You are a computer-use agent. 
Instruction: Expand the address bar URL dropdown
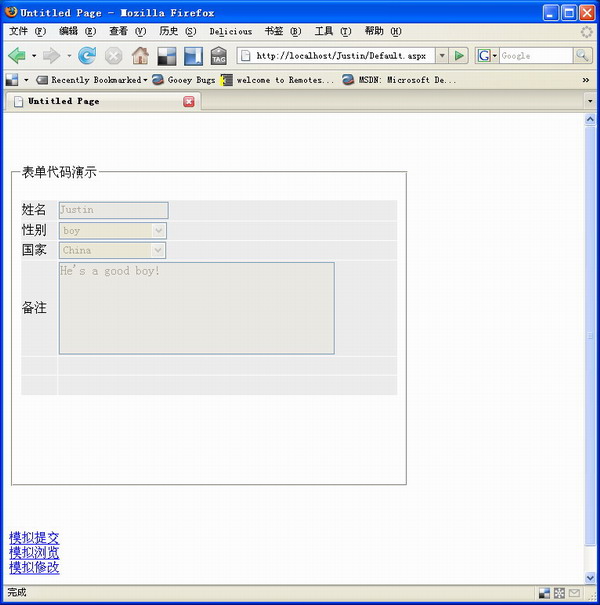442,56
